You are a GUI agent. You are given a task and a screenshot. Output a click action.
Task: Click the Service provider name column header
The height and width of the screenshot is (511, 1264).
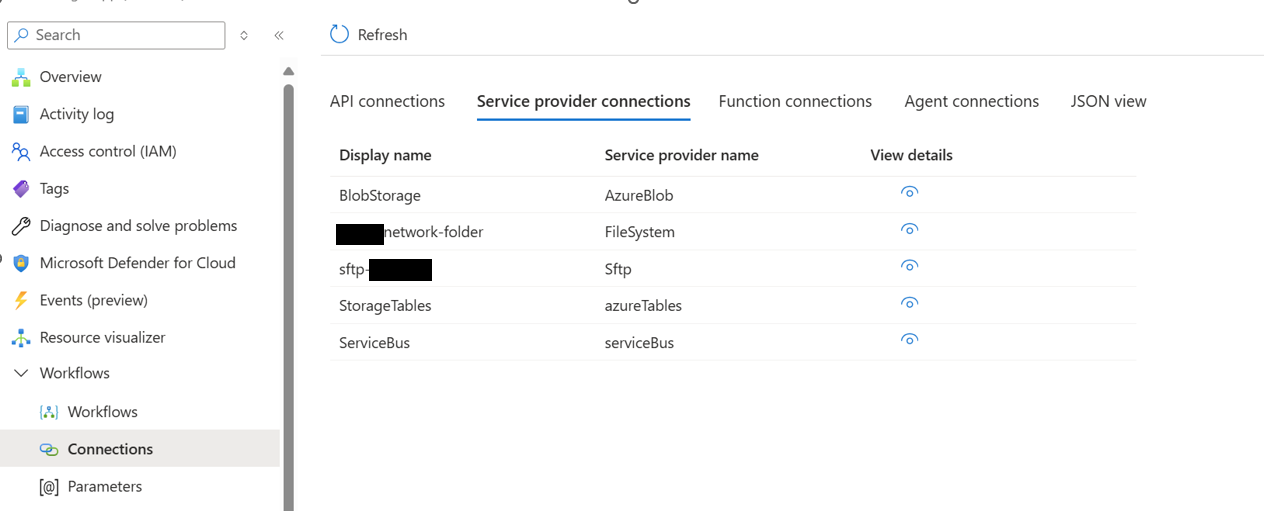681,155
